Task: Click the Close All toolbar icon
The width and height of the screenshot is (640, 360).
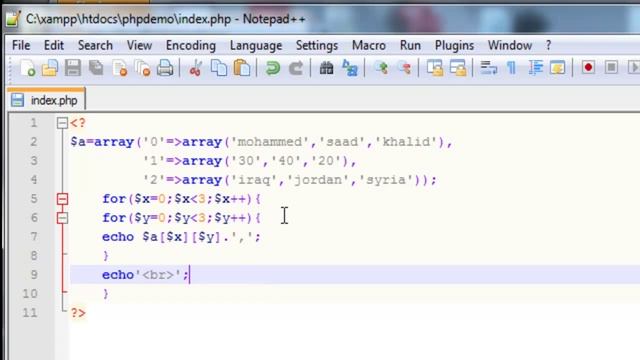Action: click(142, 68)
